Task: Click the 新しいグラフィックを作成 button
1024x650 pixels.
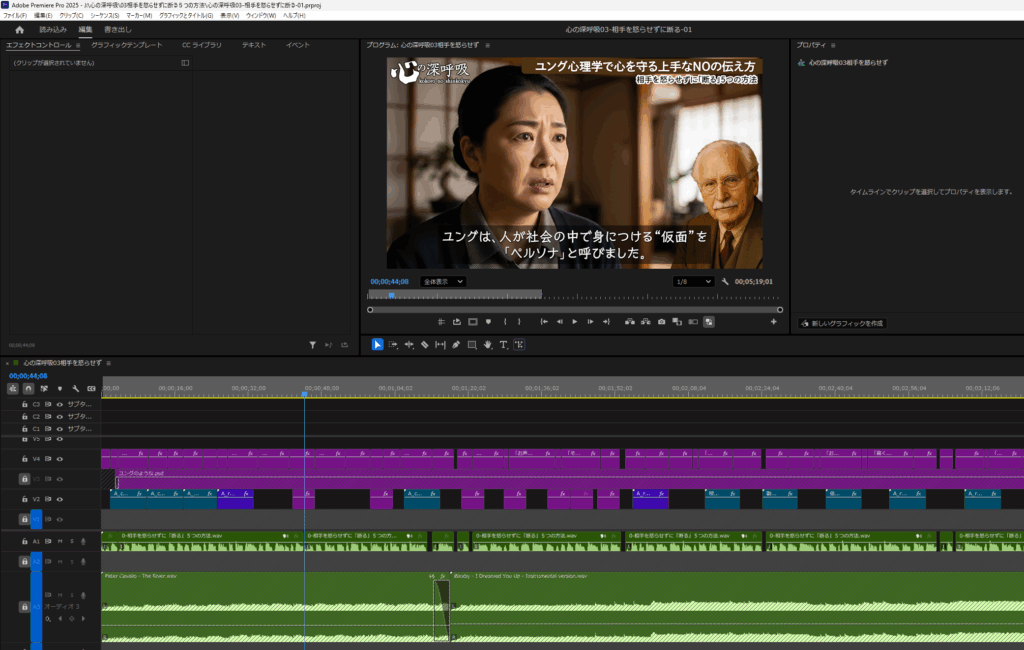Action: 841,323
